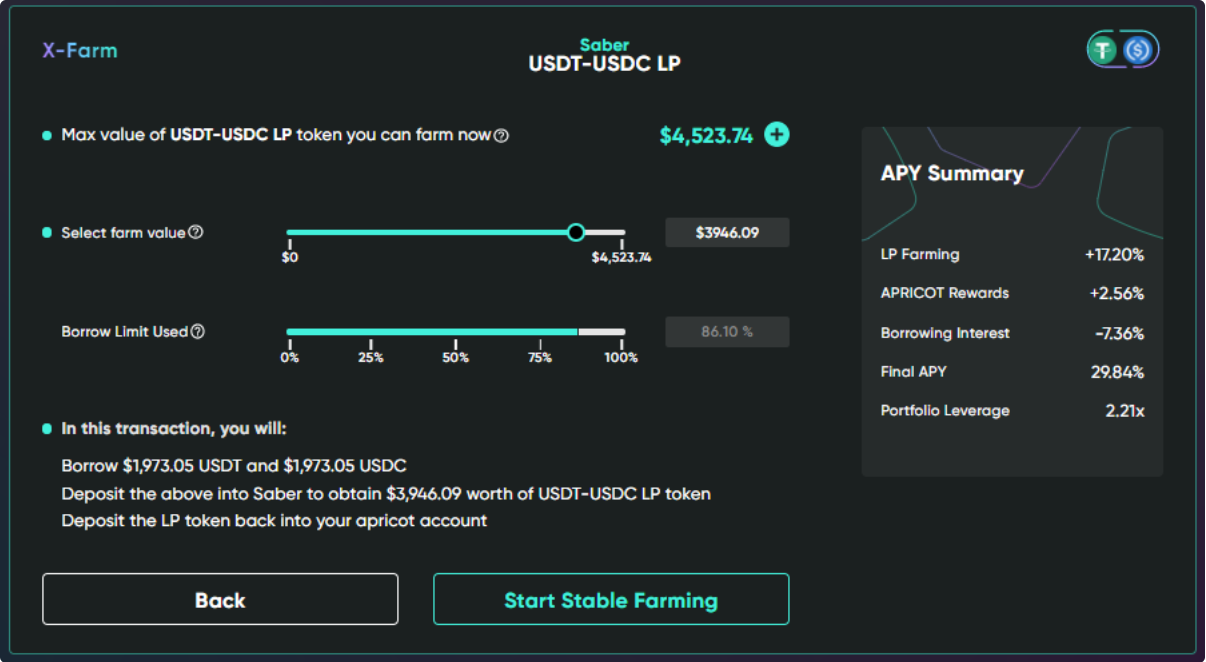Click the USDC token icon in header
1206x662 pixels.
(x=1138, y=50)
